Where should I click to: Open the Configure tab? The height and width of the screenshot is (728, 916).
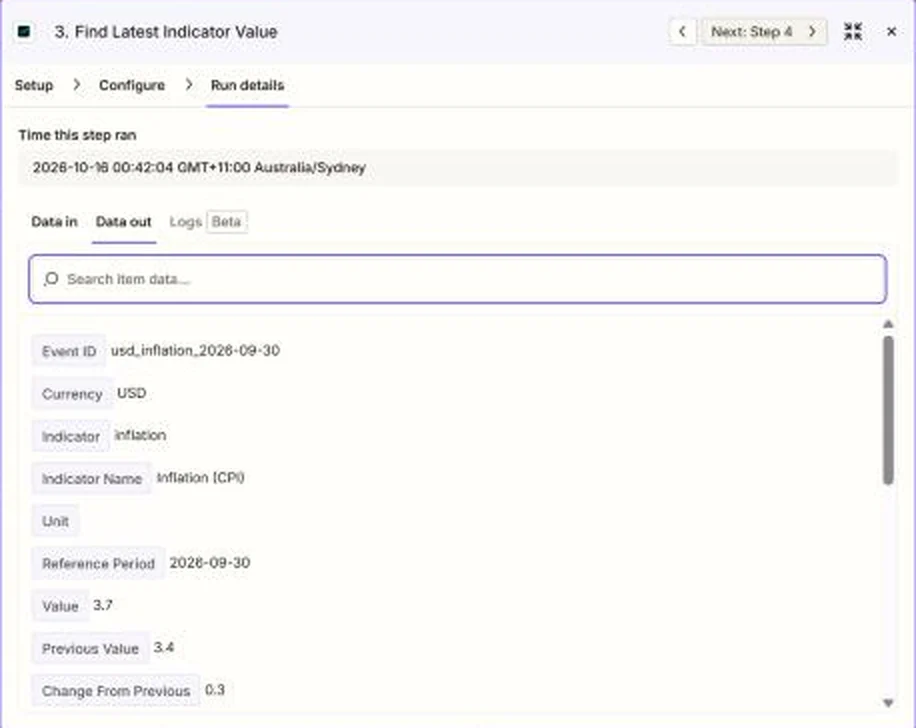click(x=132, y=85)
